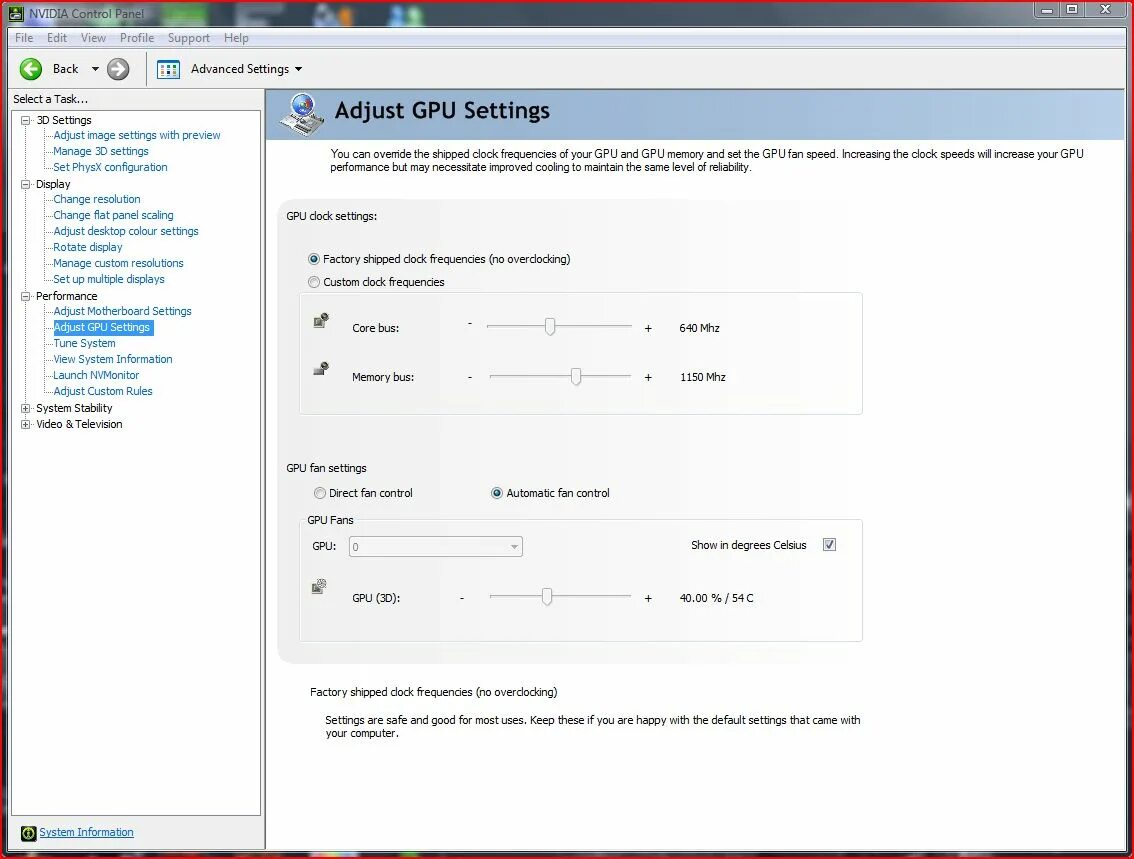Open Change resolution page
Screen dimensions: 1134x859
(x=97, y=199)
